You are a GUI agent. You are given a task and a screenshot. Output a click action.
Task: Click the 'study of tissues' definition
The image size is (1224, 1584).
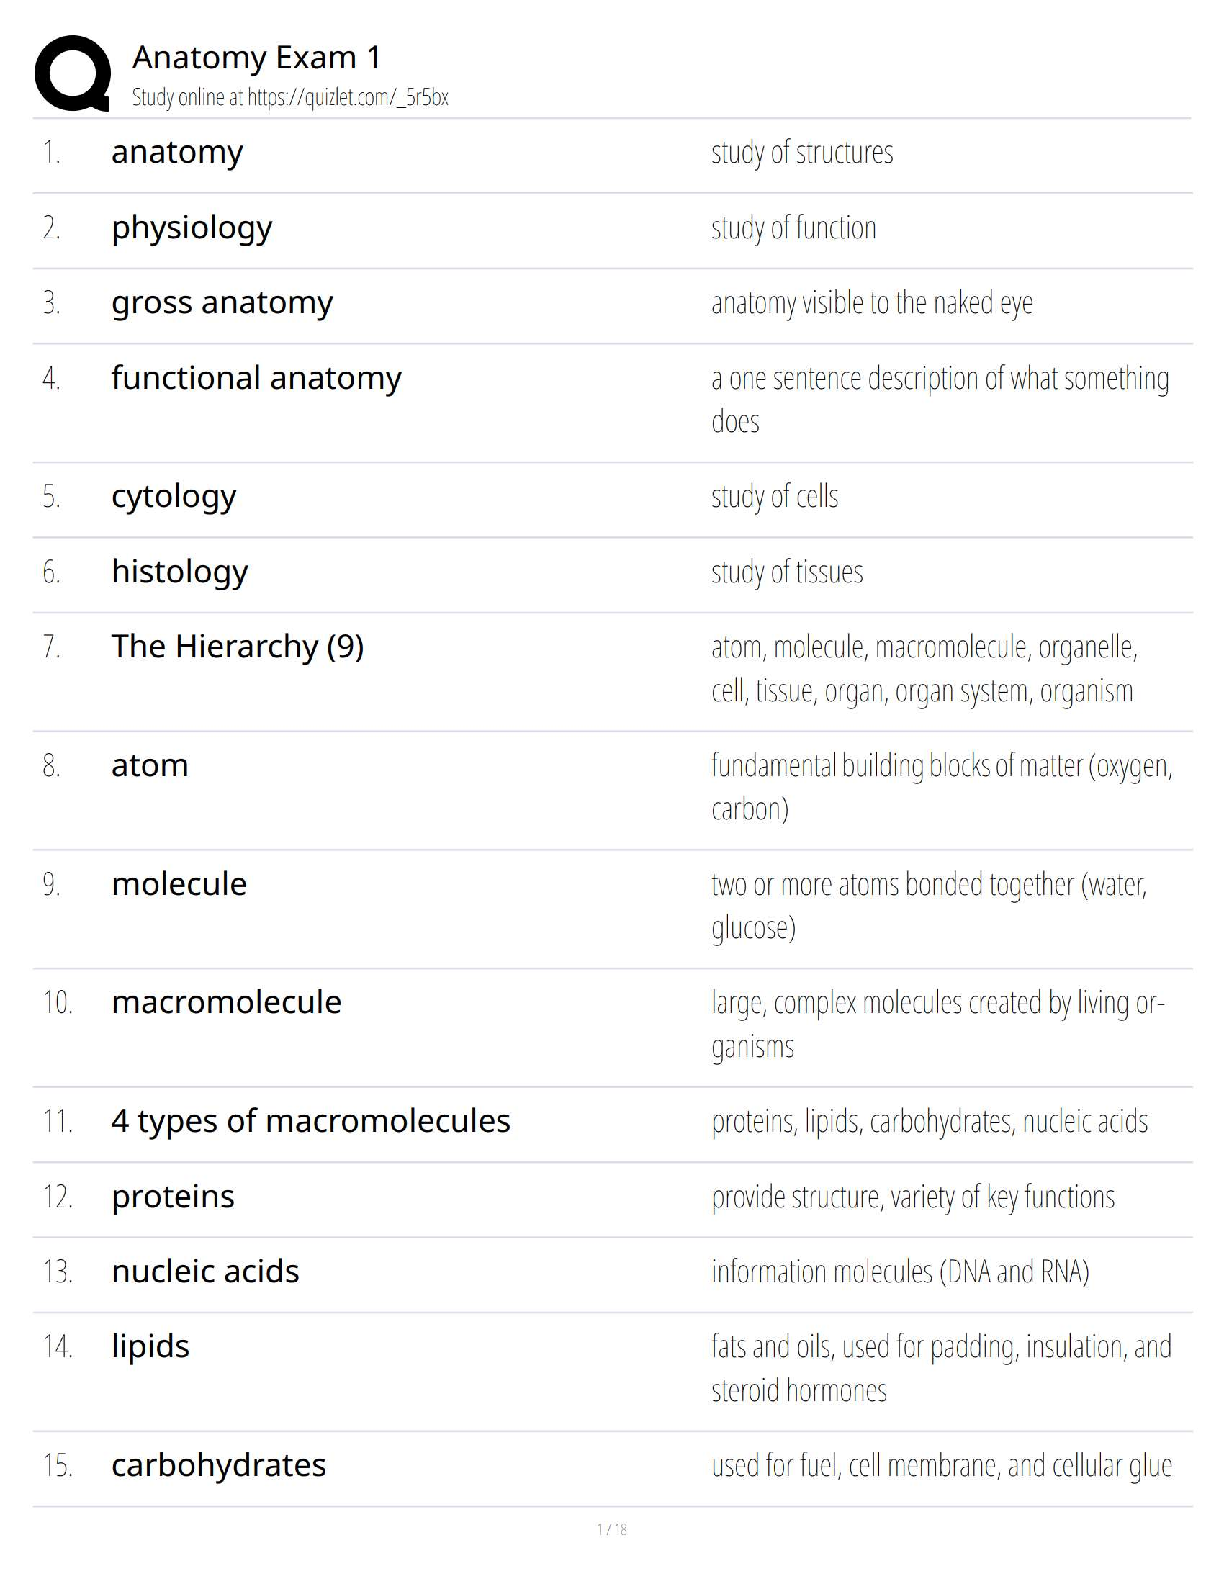coord(787,572)
